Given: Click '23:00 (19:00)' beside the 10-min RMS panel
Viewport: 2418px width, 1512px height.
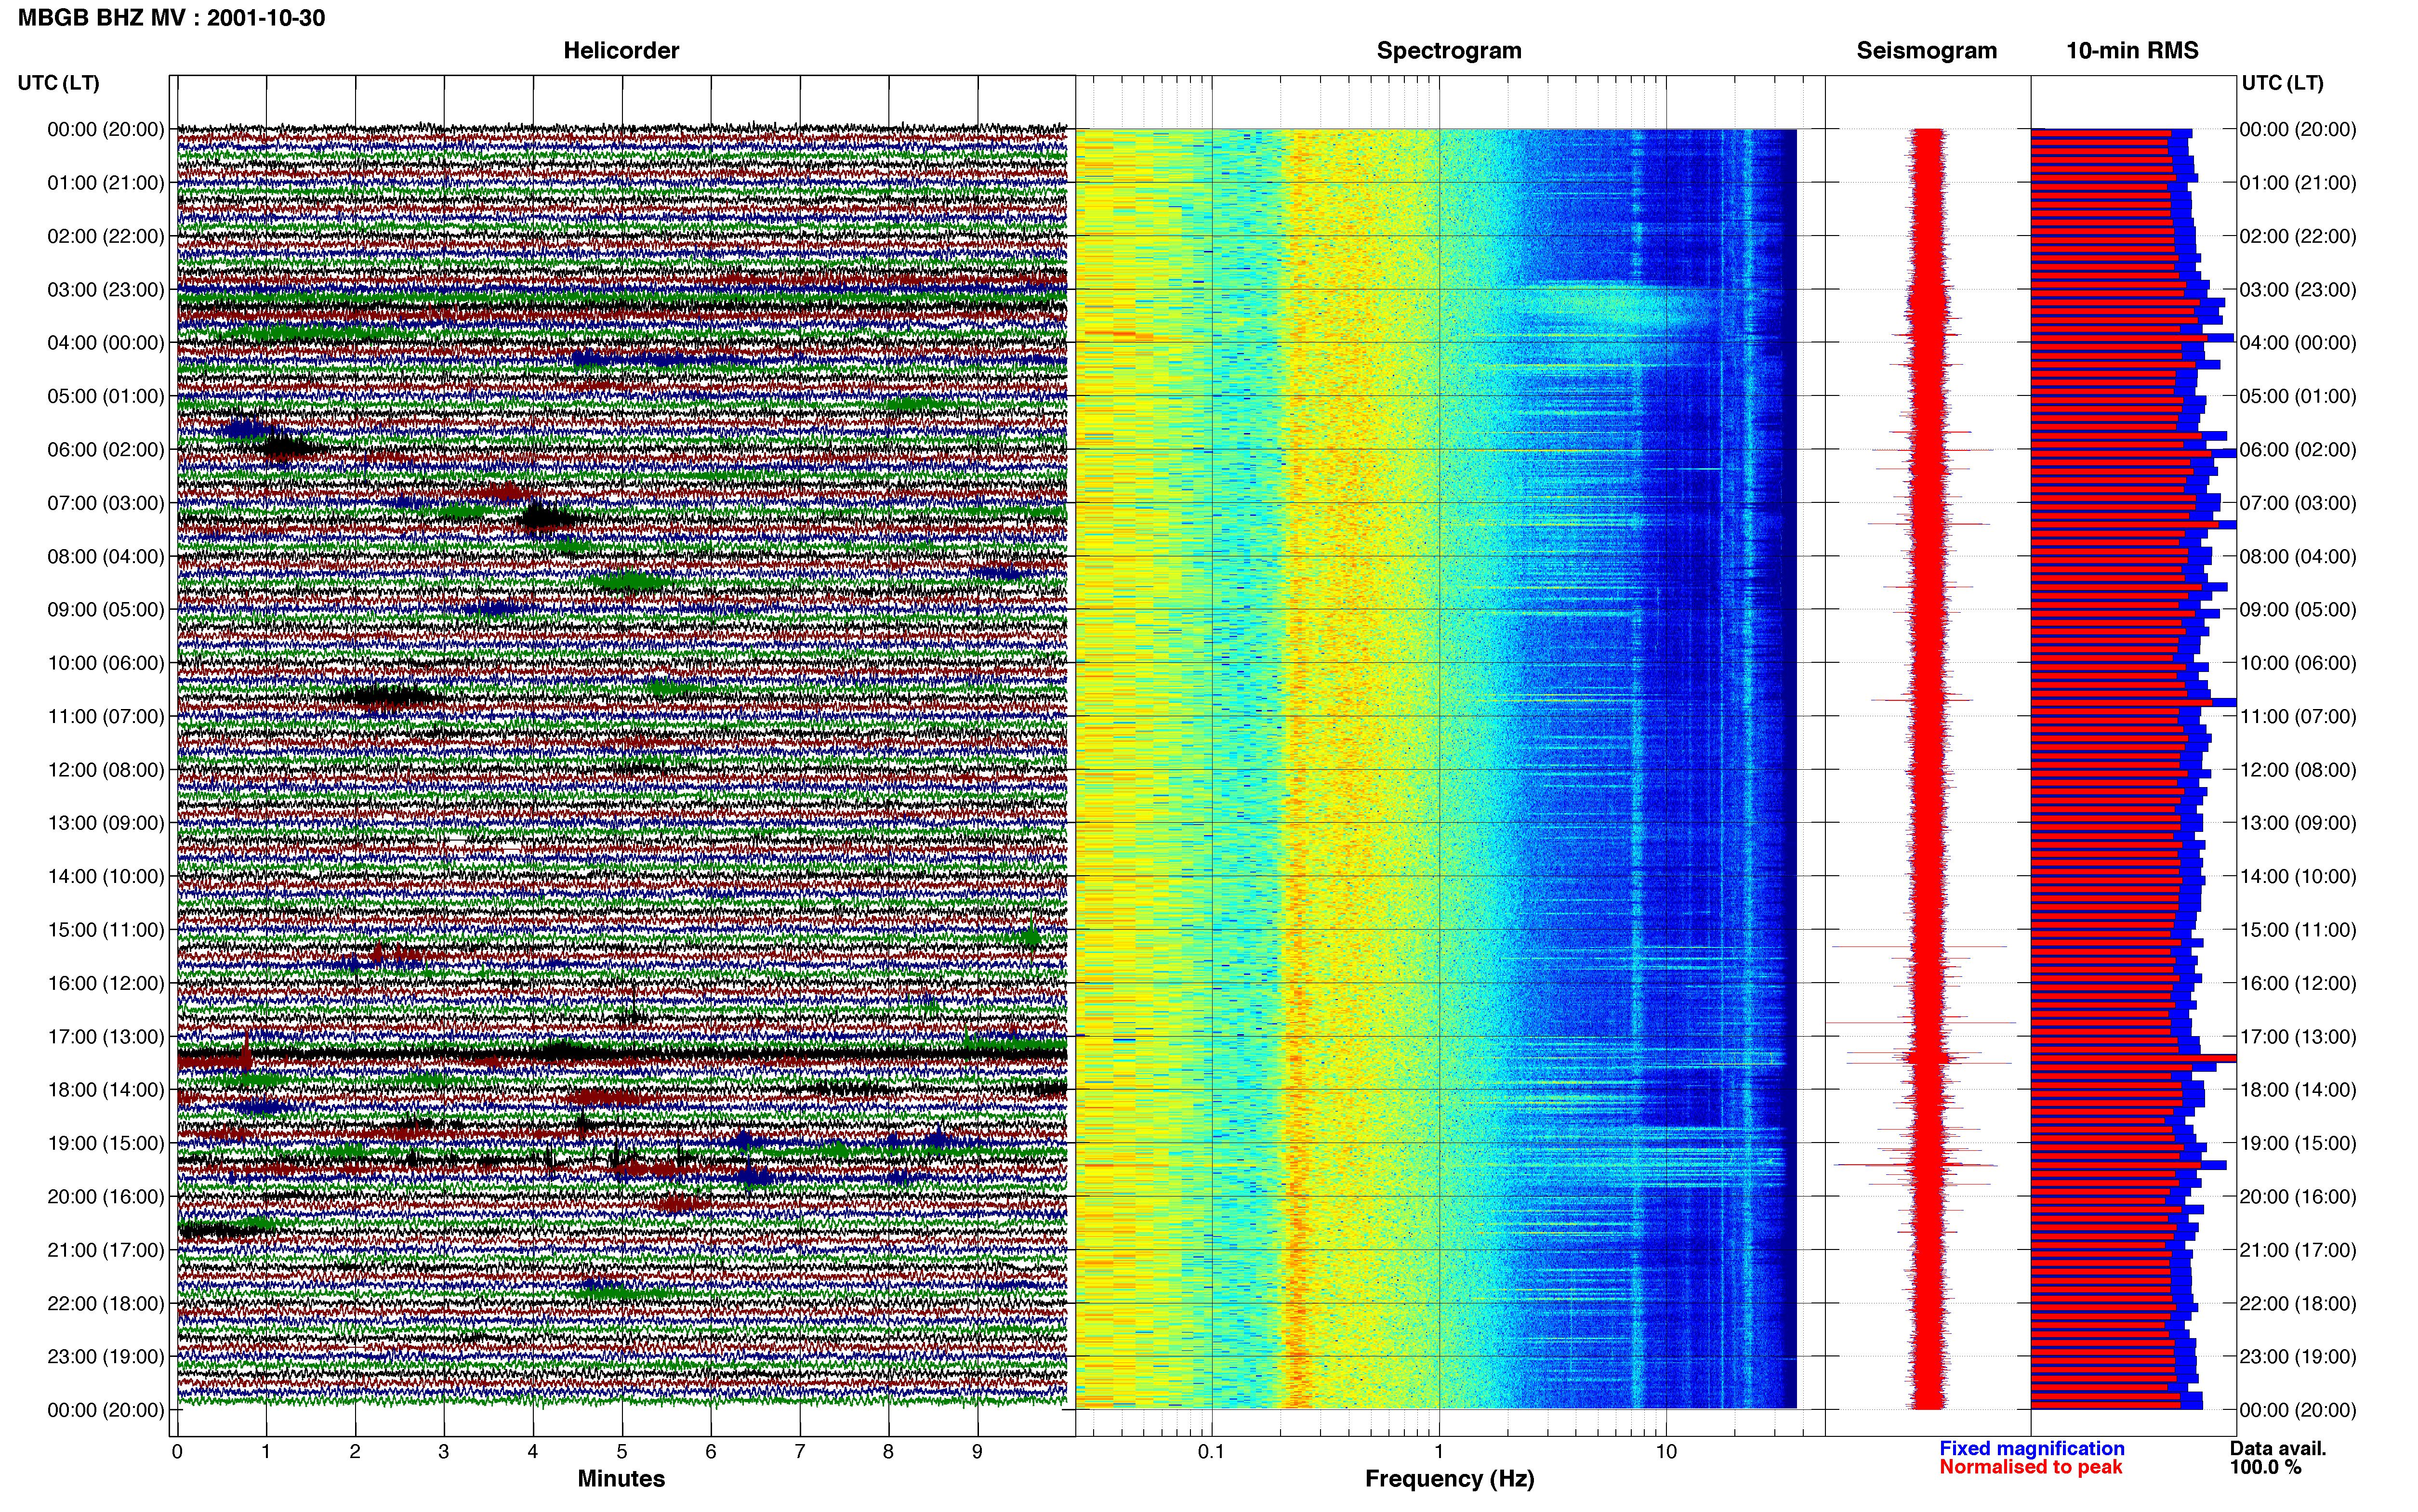Looking at the screenshot, I should (2298, 1356).
